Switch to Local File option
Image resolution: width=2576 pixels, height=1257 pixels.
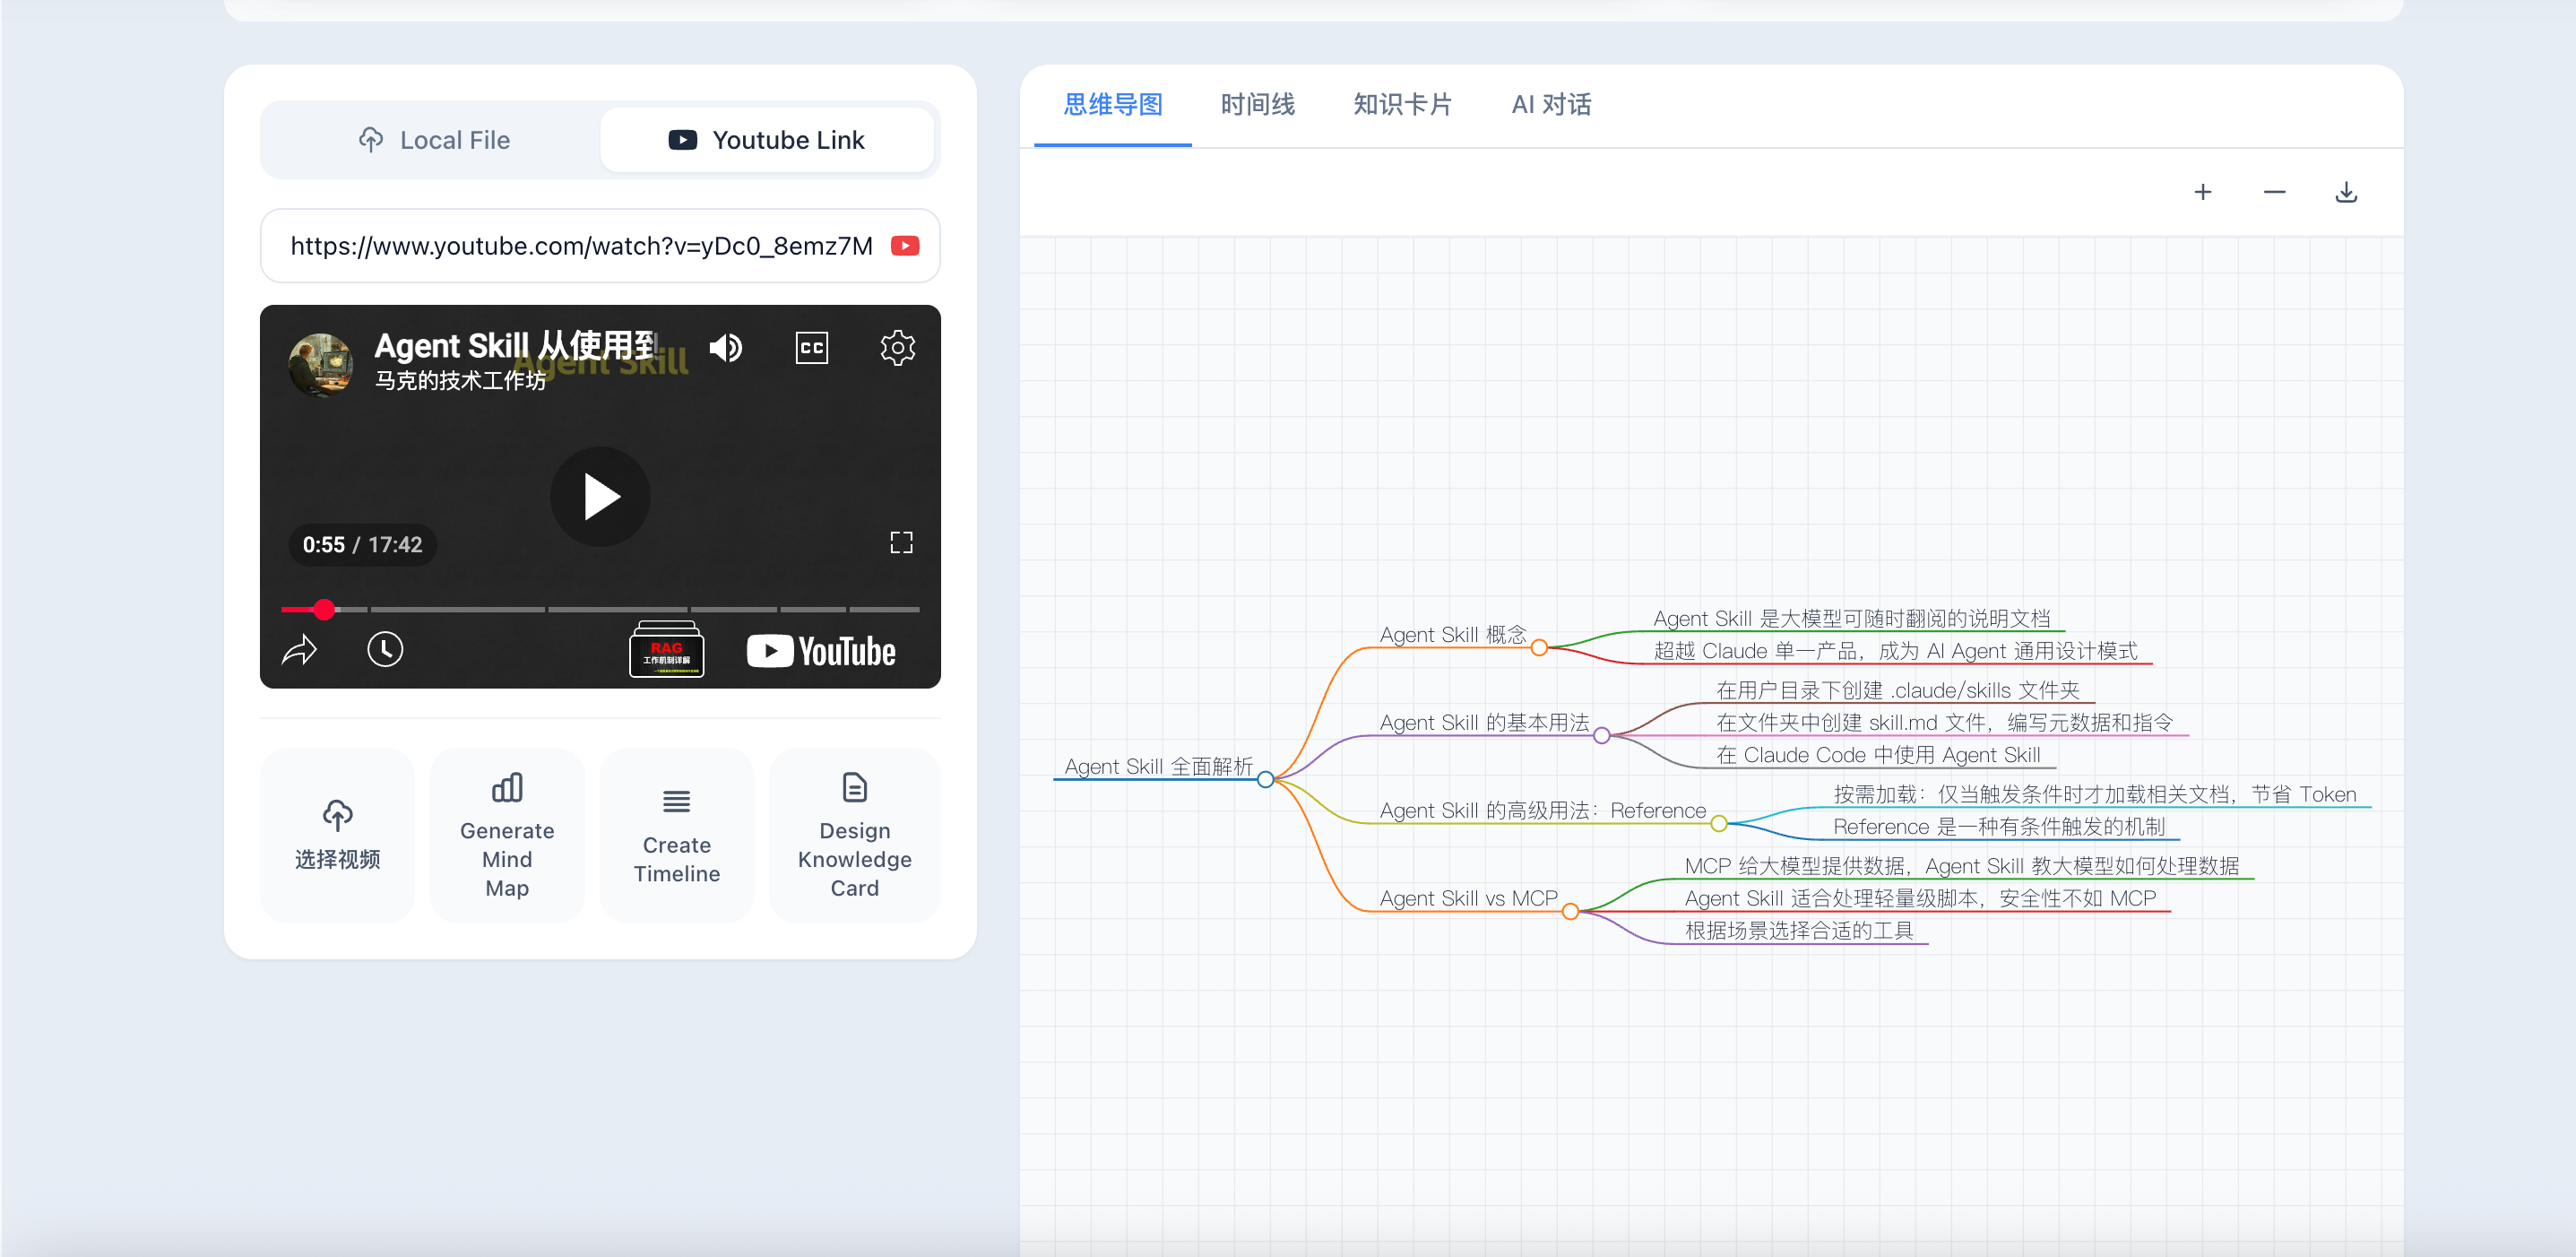[434, 140]
